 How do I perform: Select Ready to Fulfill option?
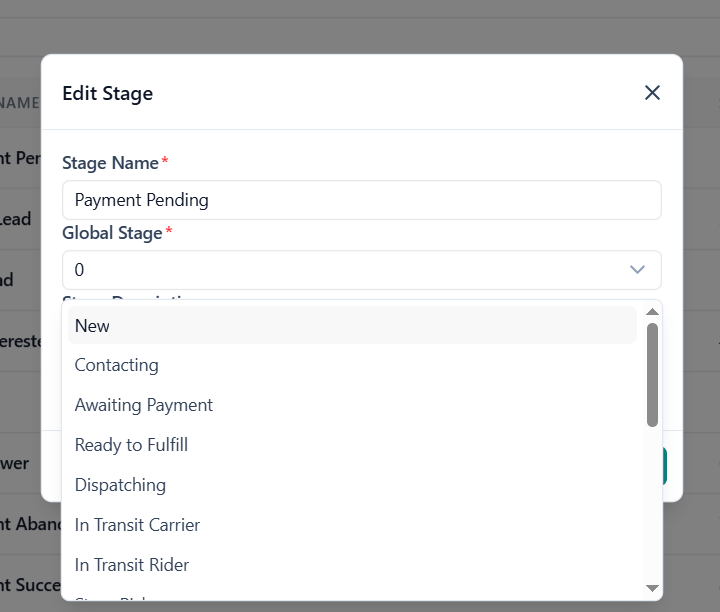coord(352,445)
